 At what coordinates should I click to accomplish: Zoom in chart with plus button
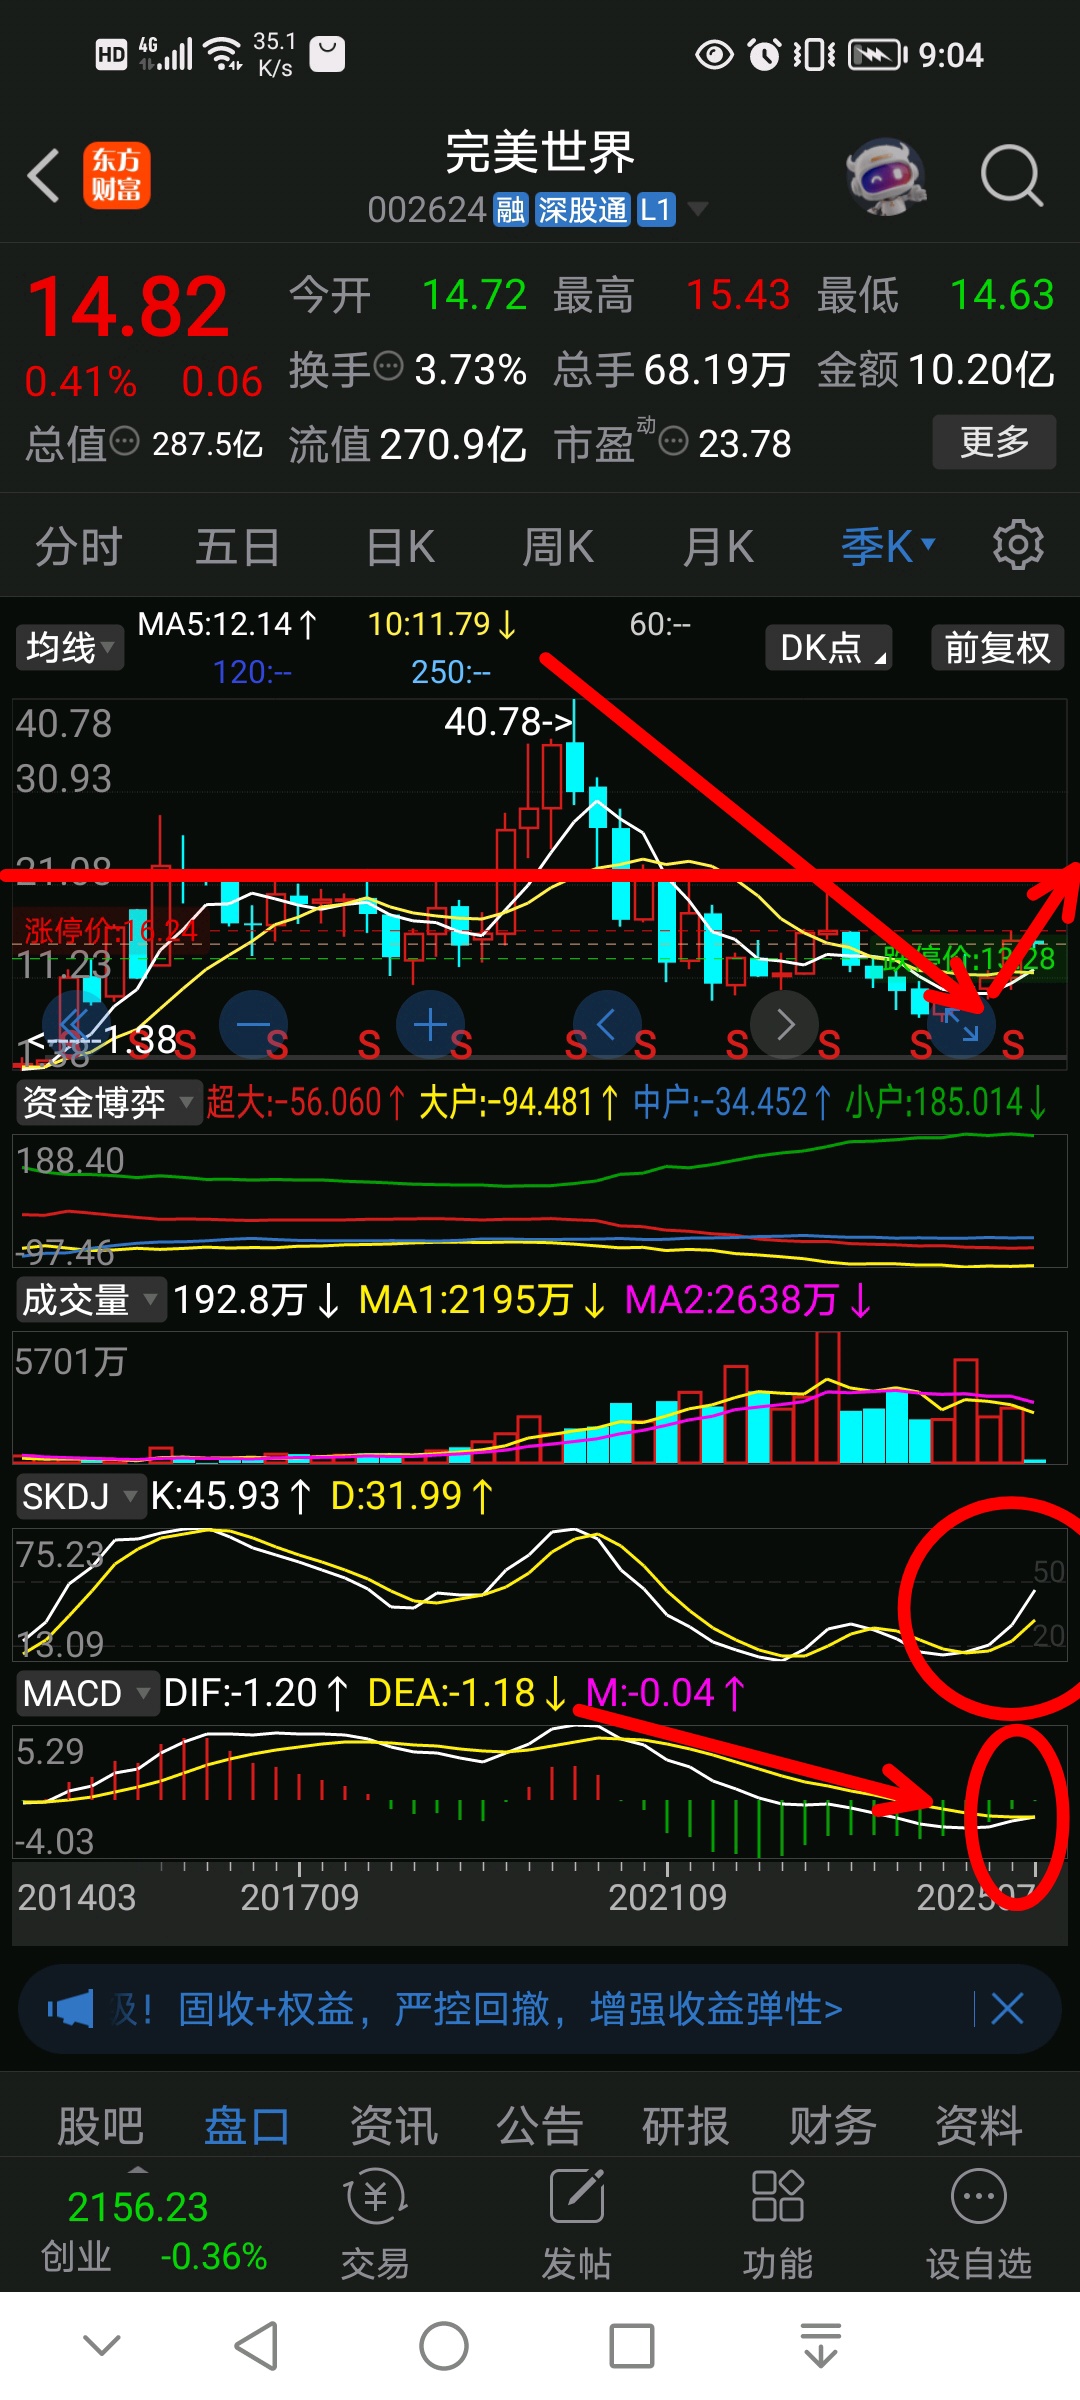click(430, 1024)
